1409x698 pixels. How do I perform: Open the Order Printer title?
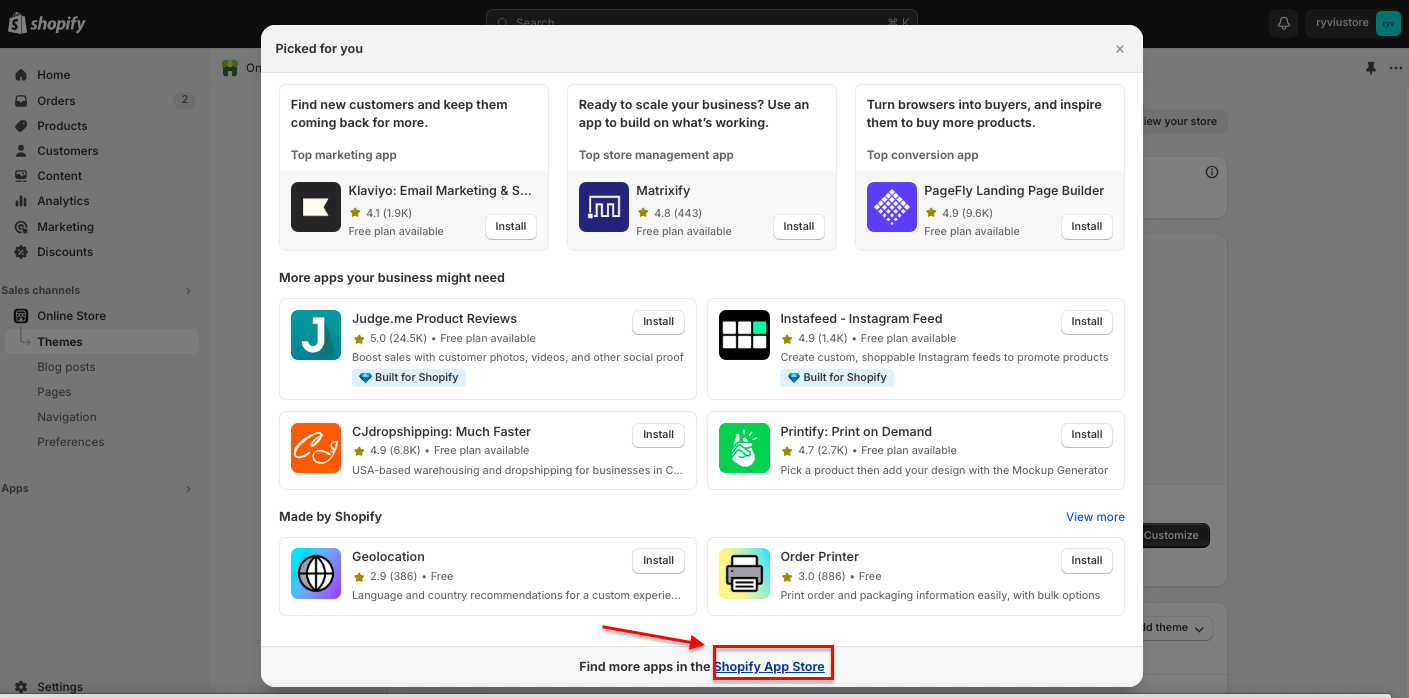[x=819, y=557]
